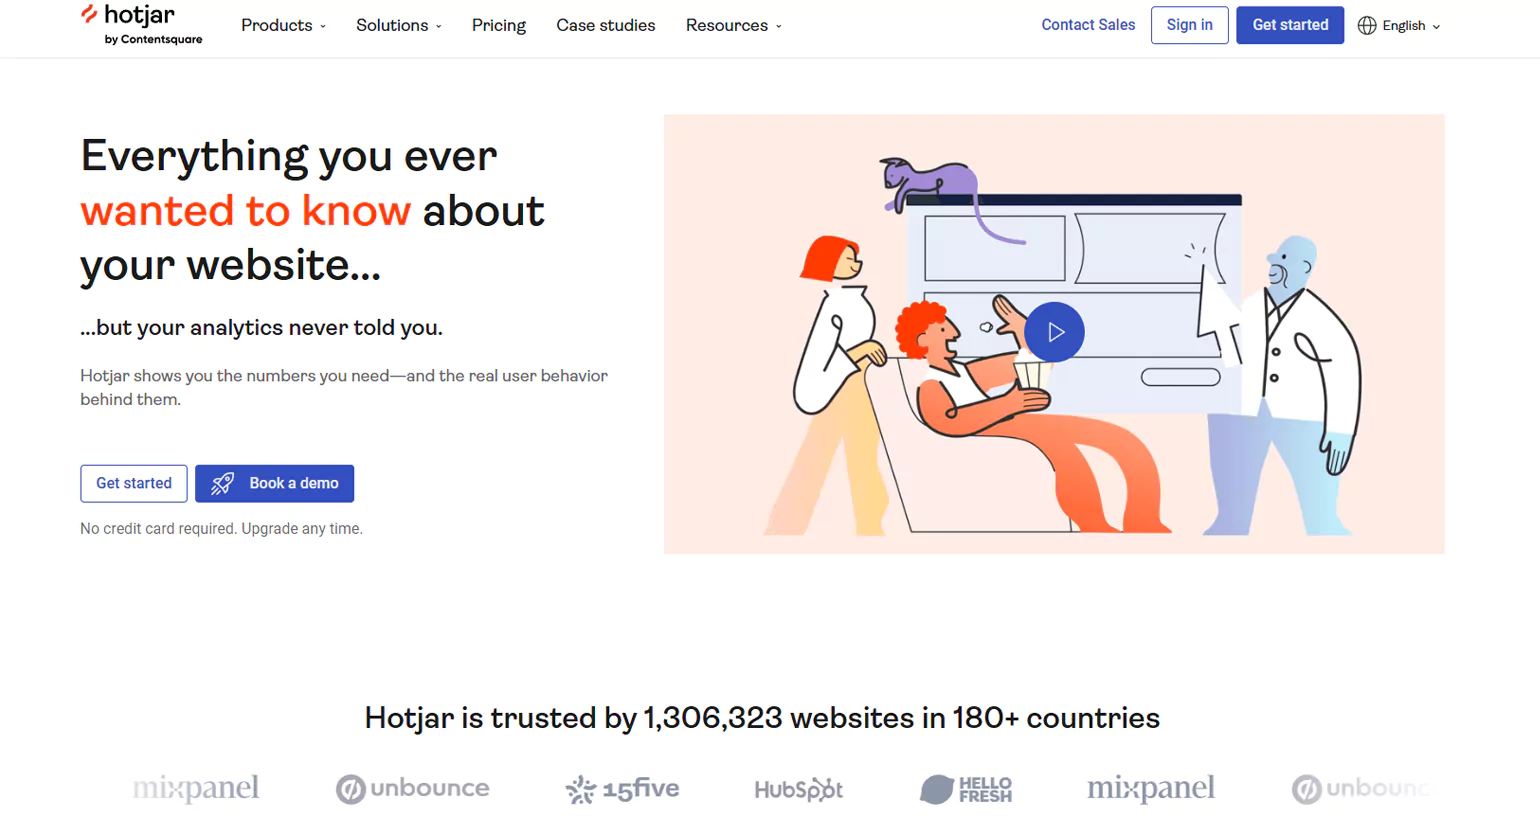The width and height of the screenshot is (1540, 840).
Task: Click the hero illustration image
Action: [1054, 333]
